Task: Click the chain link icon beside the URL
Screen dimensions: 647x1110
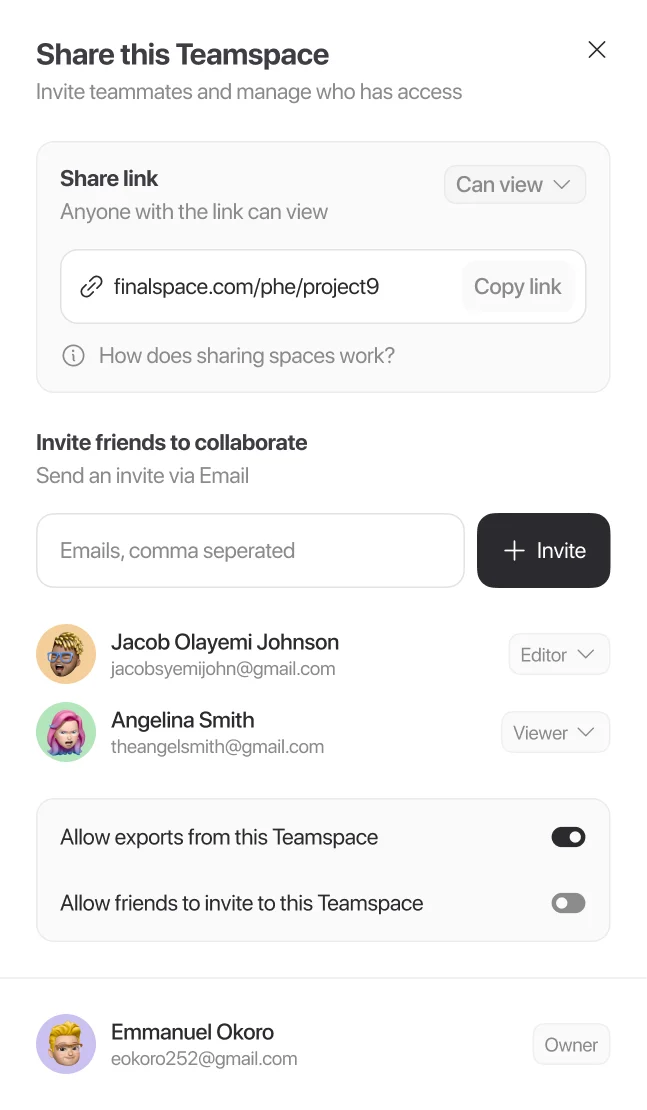Action: tap(91, 287)
